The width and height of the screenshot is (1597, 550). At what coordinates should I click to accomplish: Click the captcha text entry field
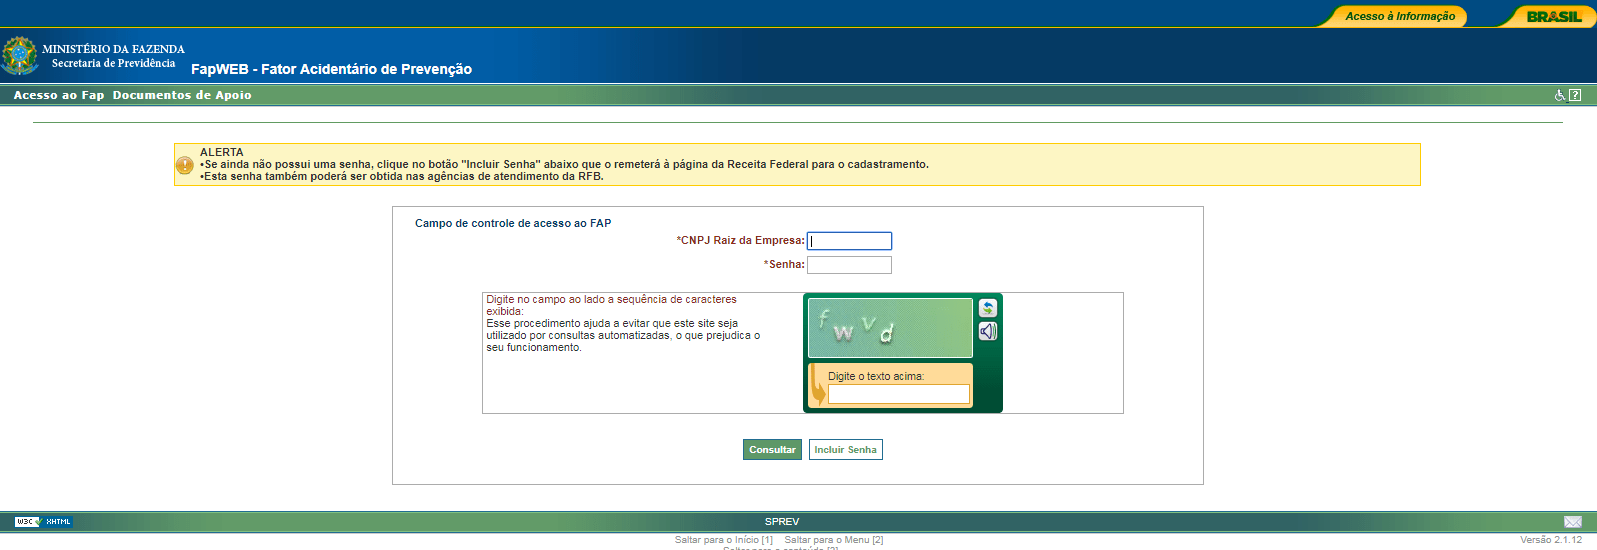[898, 394]
